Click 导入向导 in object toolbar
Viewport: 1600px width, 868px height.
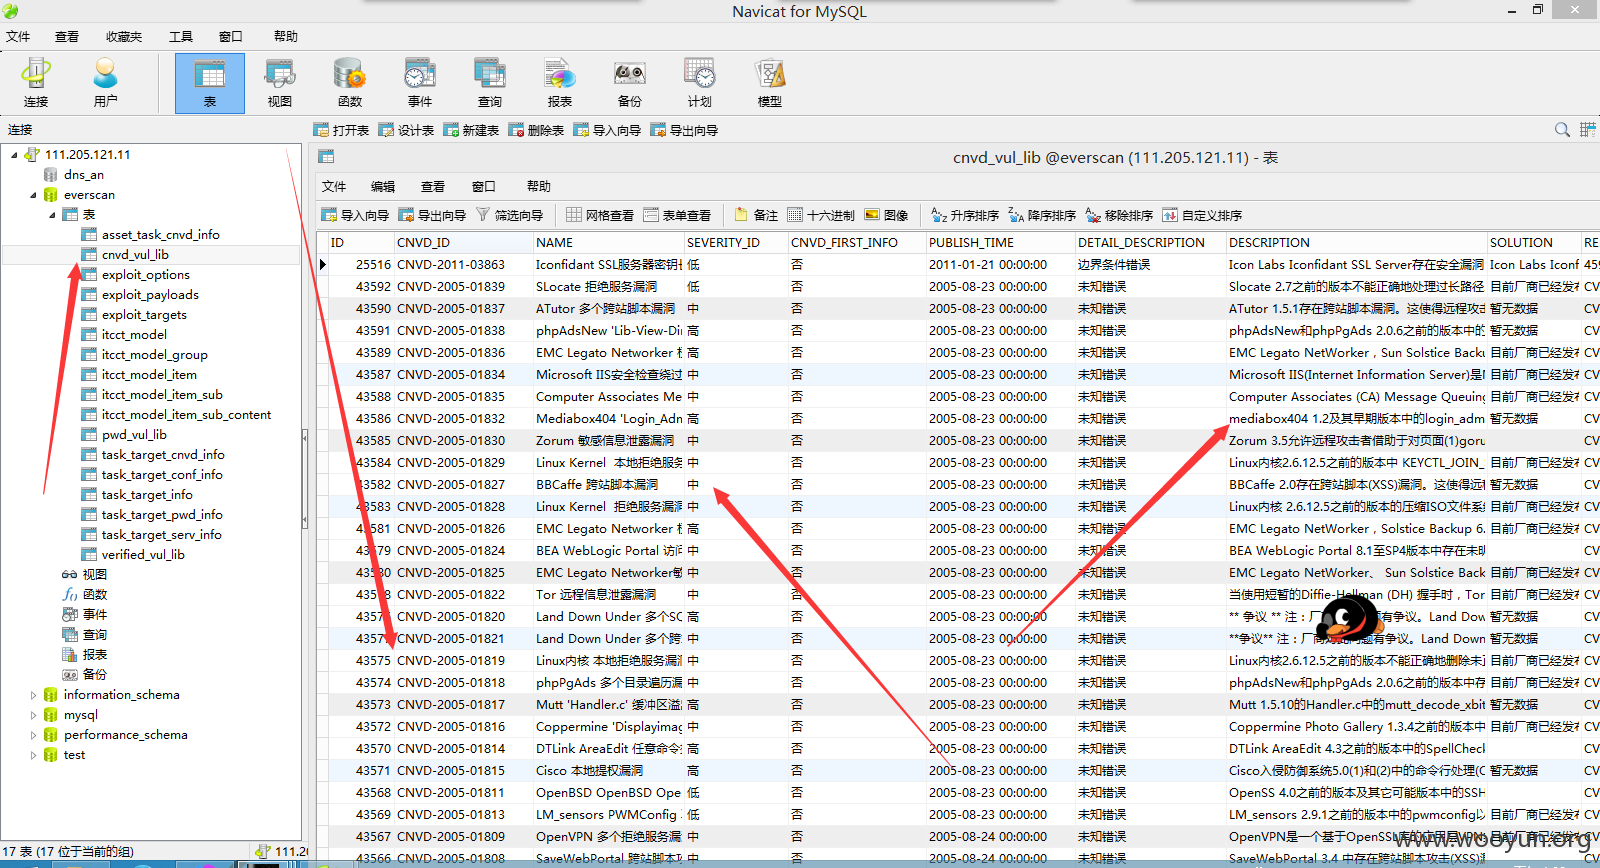[x=607, y=130]
